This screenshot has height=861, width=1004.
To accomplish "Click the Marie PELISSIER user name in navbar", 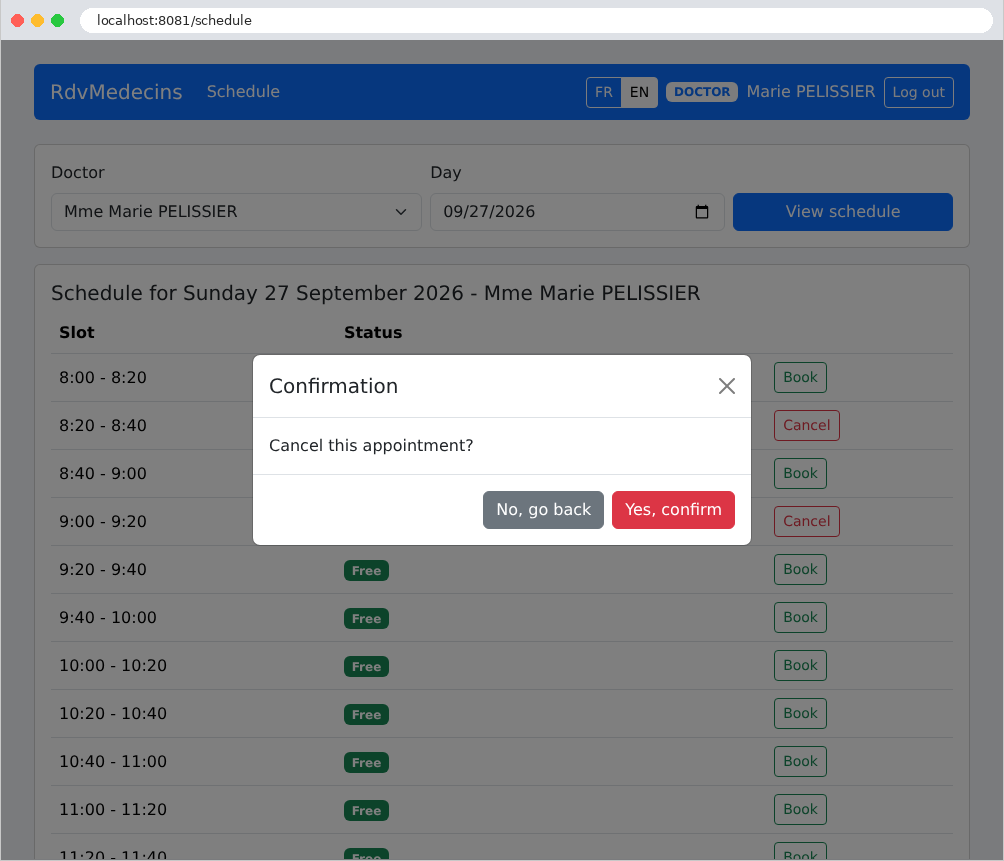I will click(x=811, y=92).
